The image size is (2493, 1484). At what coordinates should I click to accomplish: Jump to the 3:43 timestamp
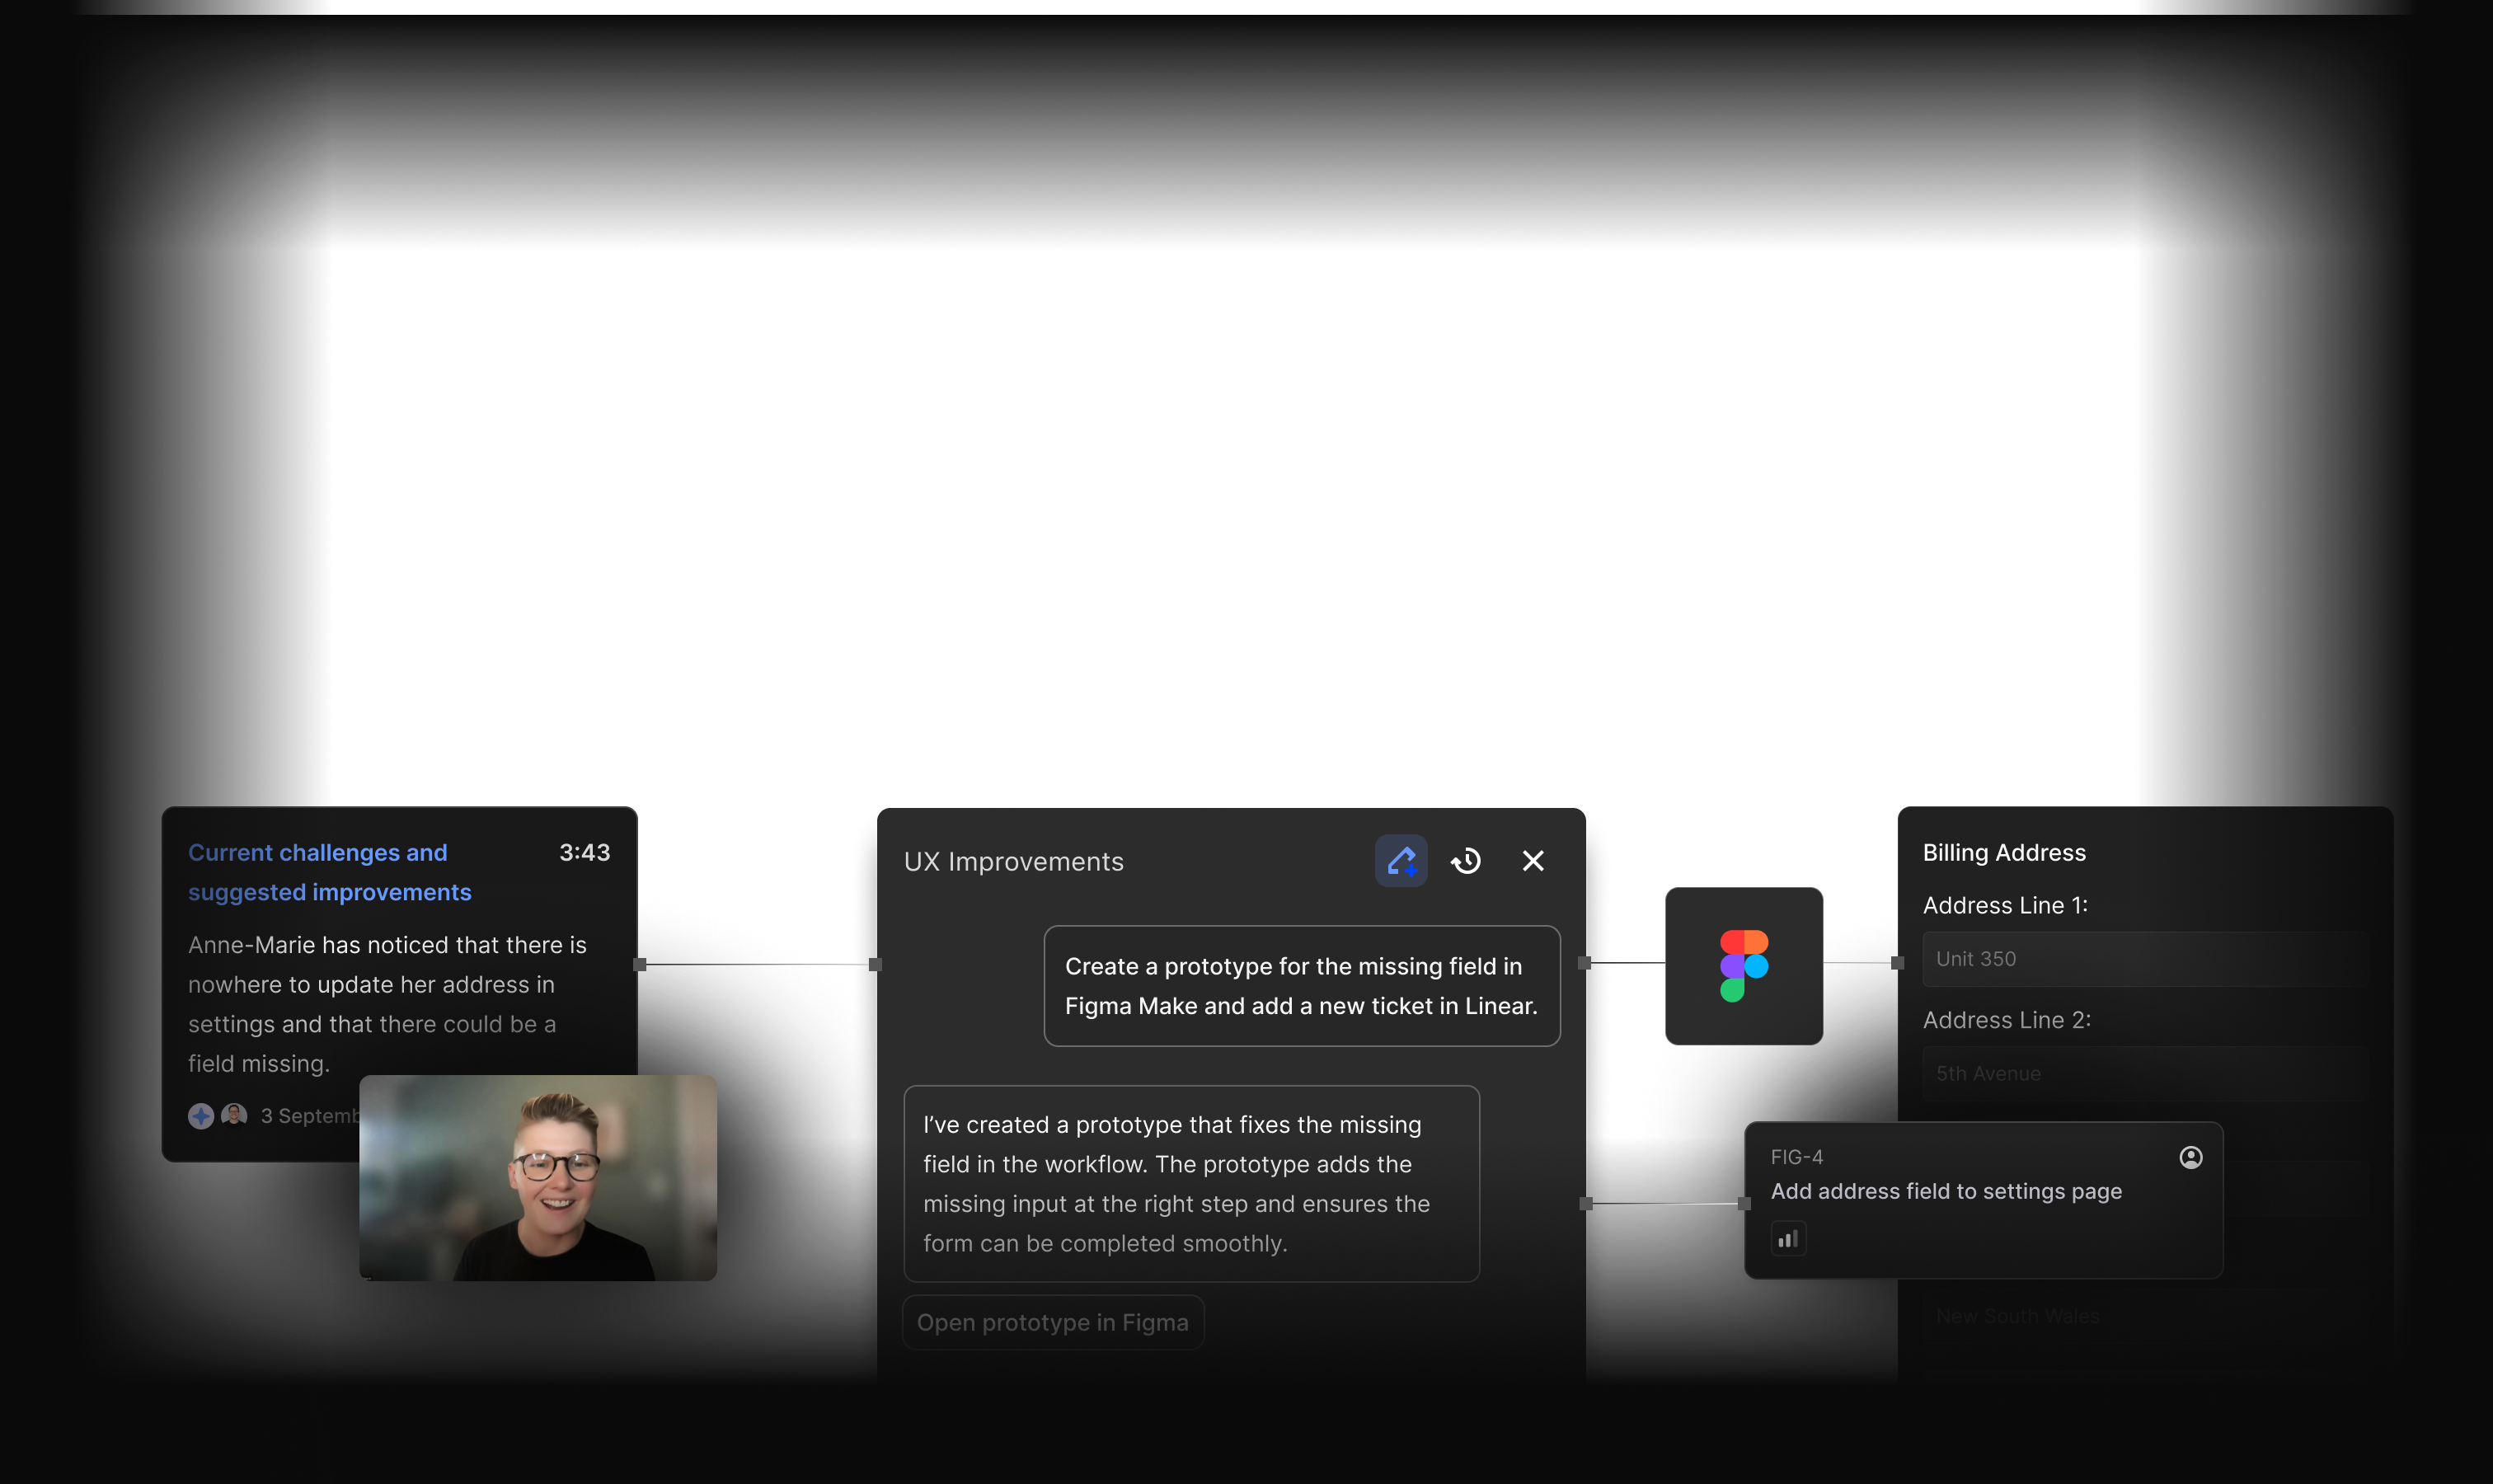(584, 852)
